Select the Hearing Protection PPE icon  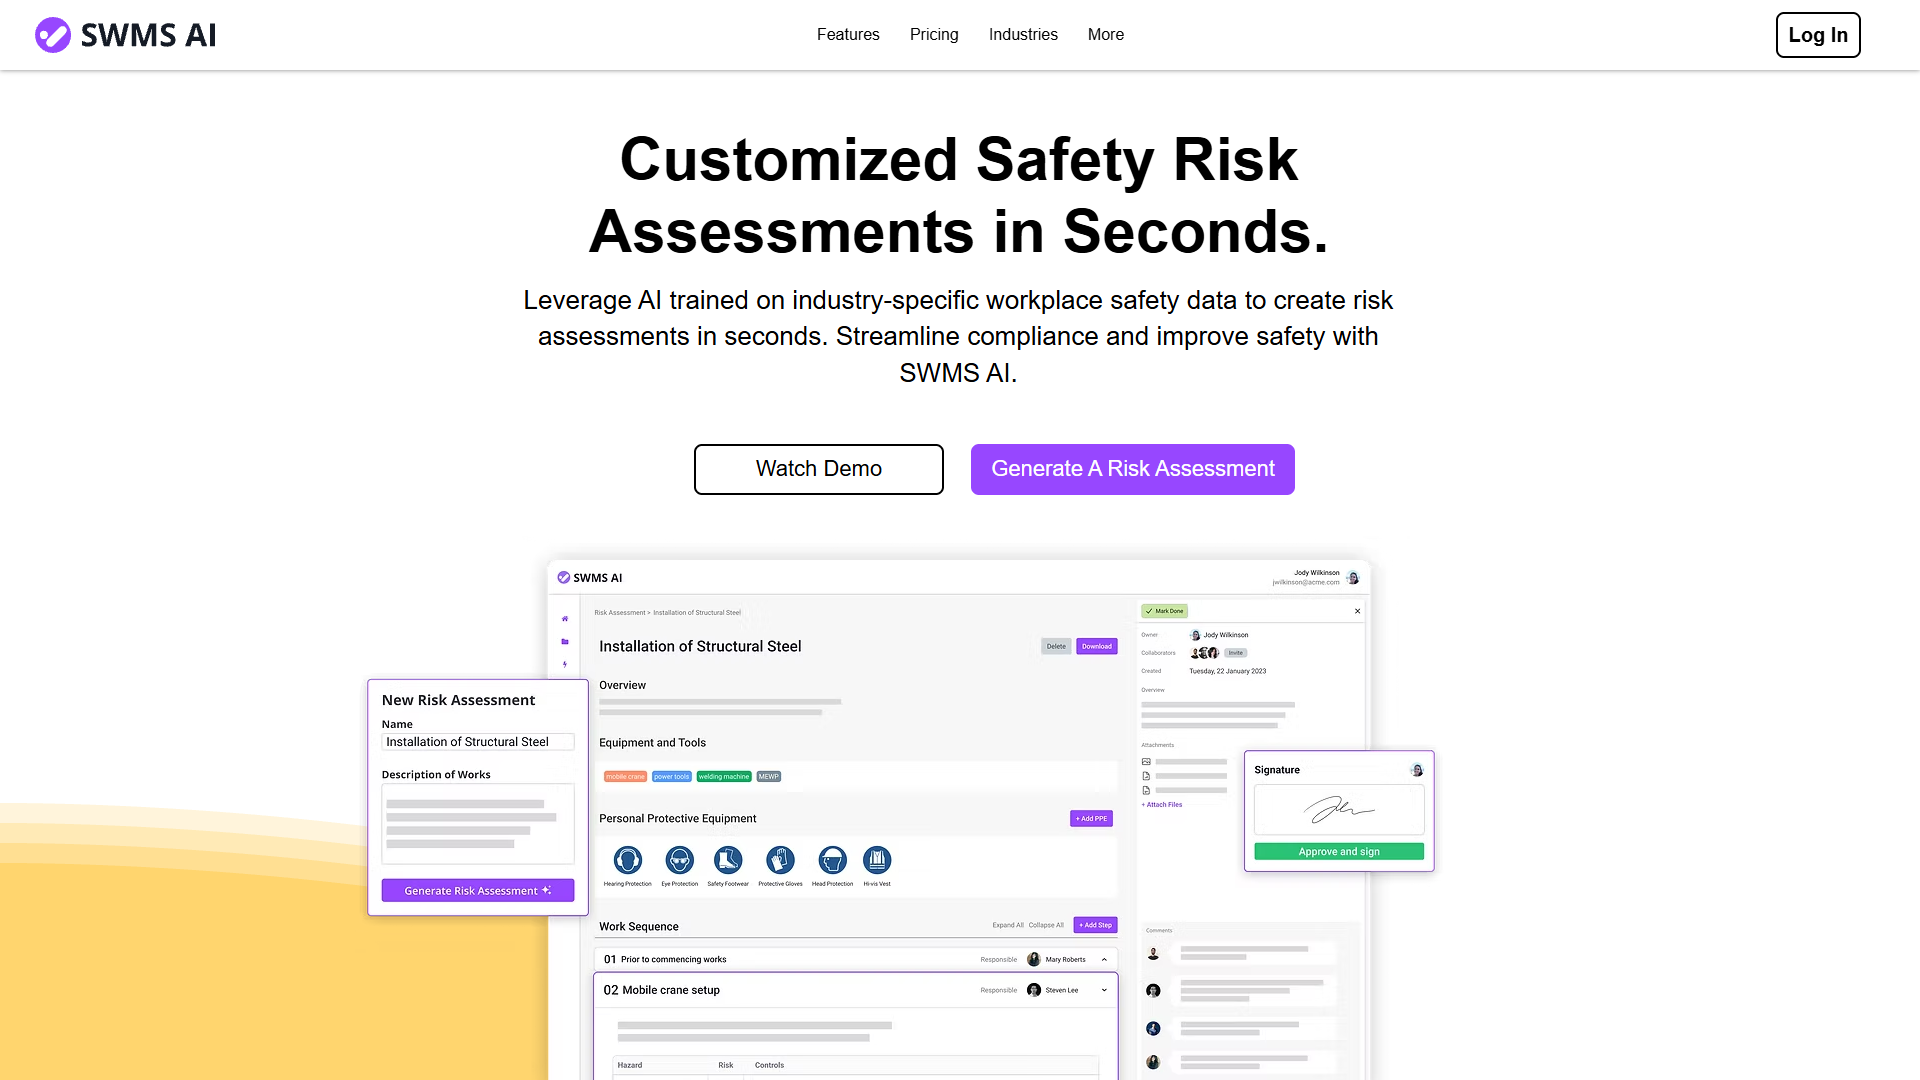pos(628,860)
